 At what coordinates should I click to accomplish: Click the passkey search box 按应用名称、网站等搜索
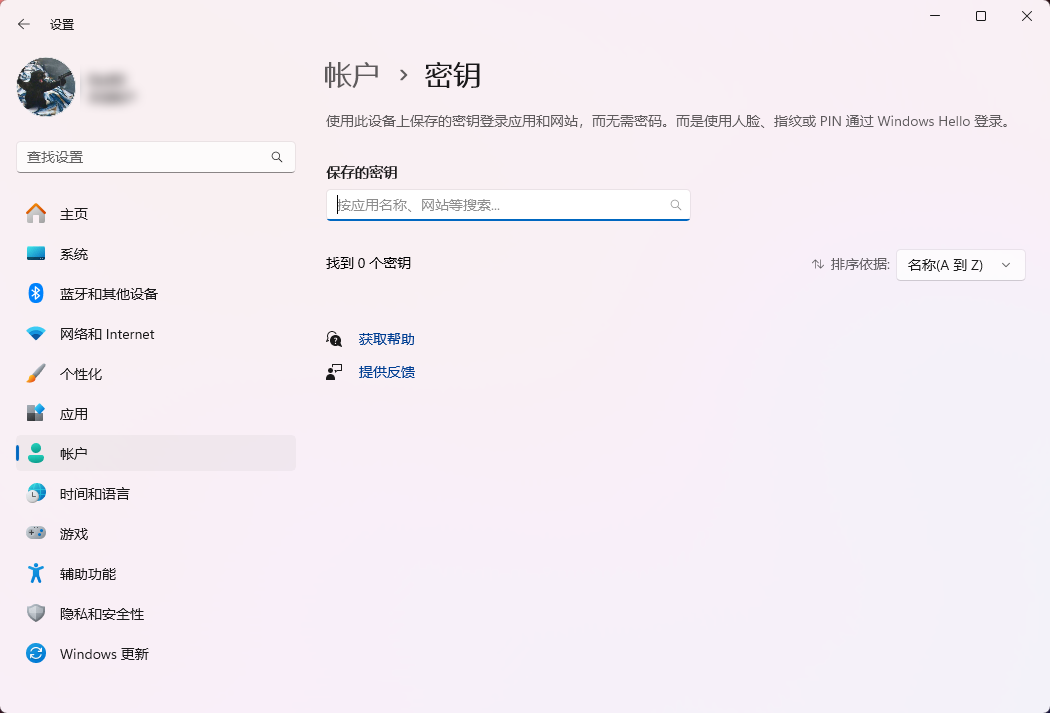pyautogui.click(x=507, y=205)
